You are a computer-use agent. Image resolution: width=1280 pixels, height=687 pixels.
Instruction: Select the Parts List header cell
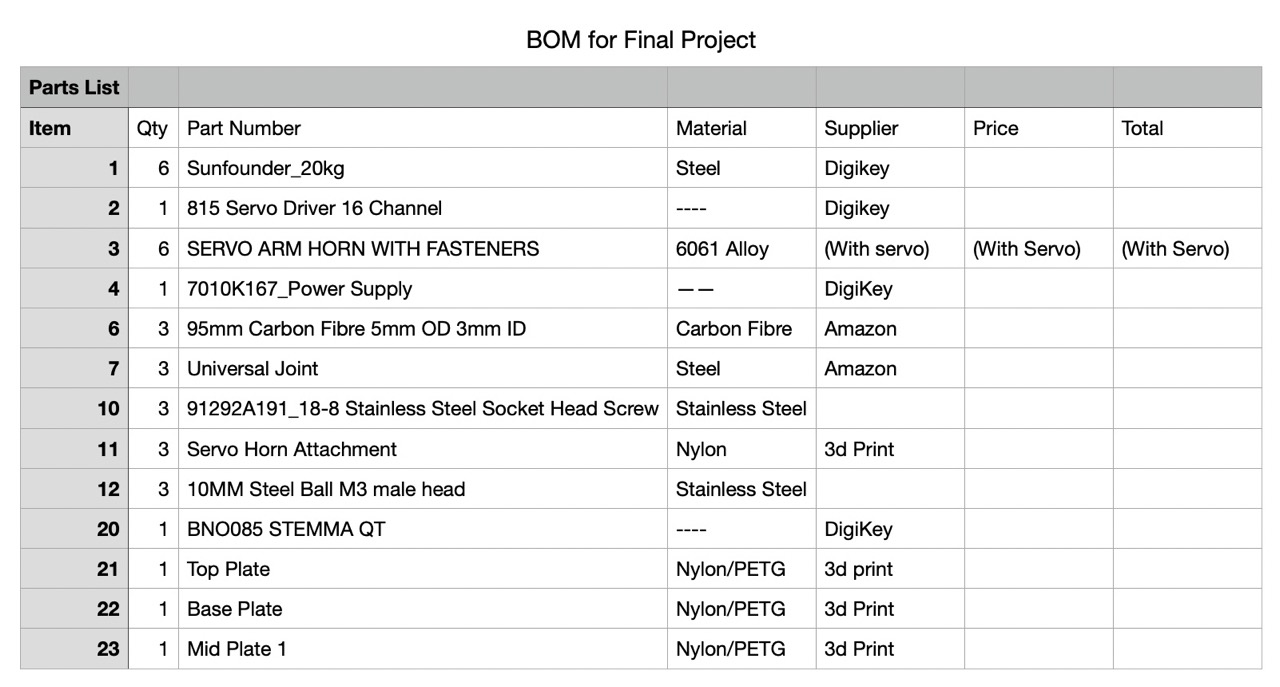pos(74,87)
